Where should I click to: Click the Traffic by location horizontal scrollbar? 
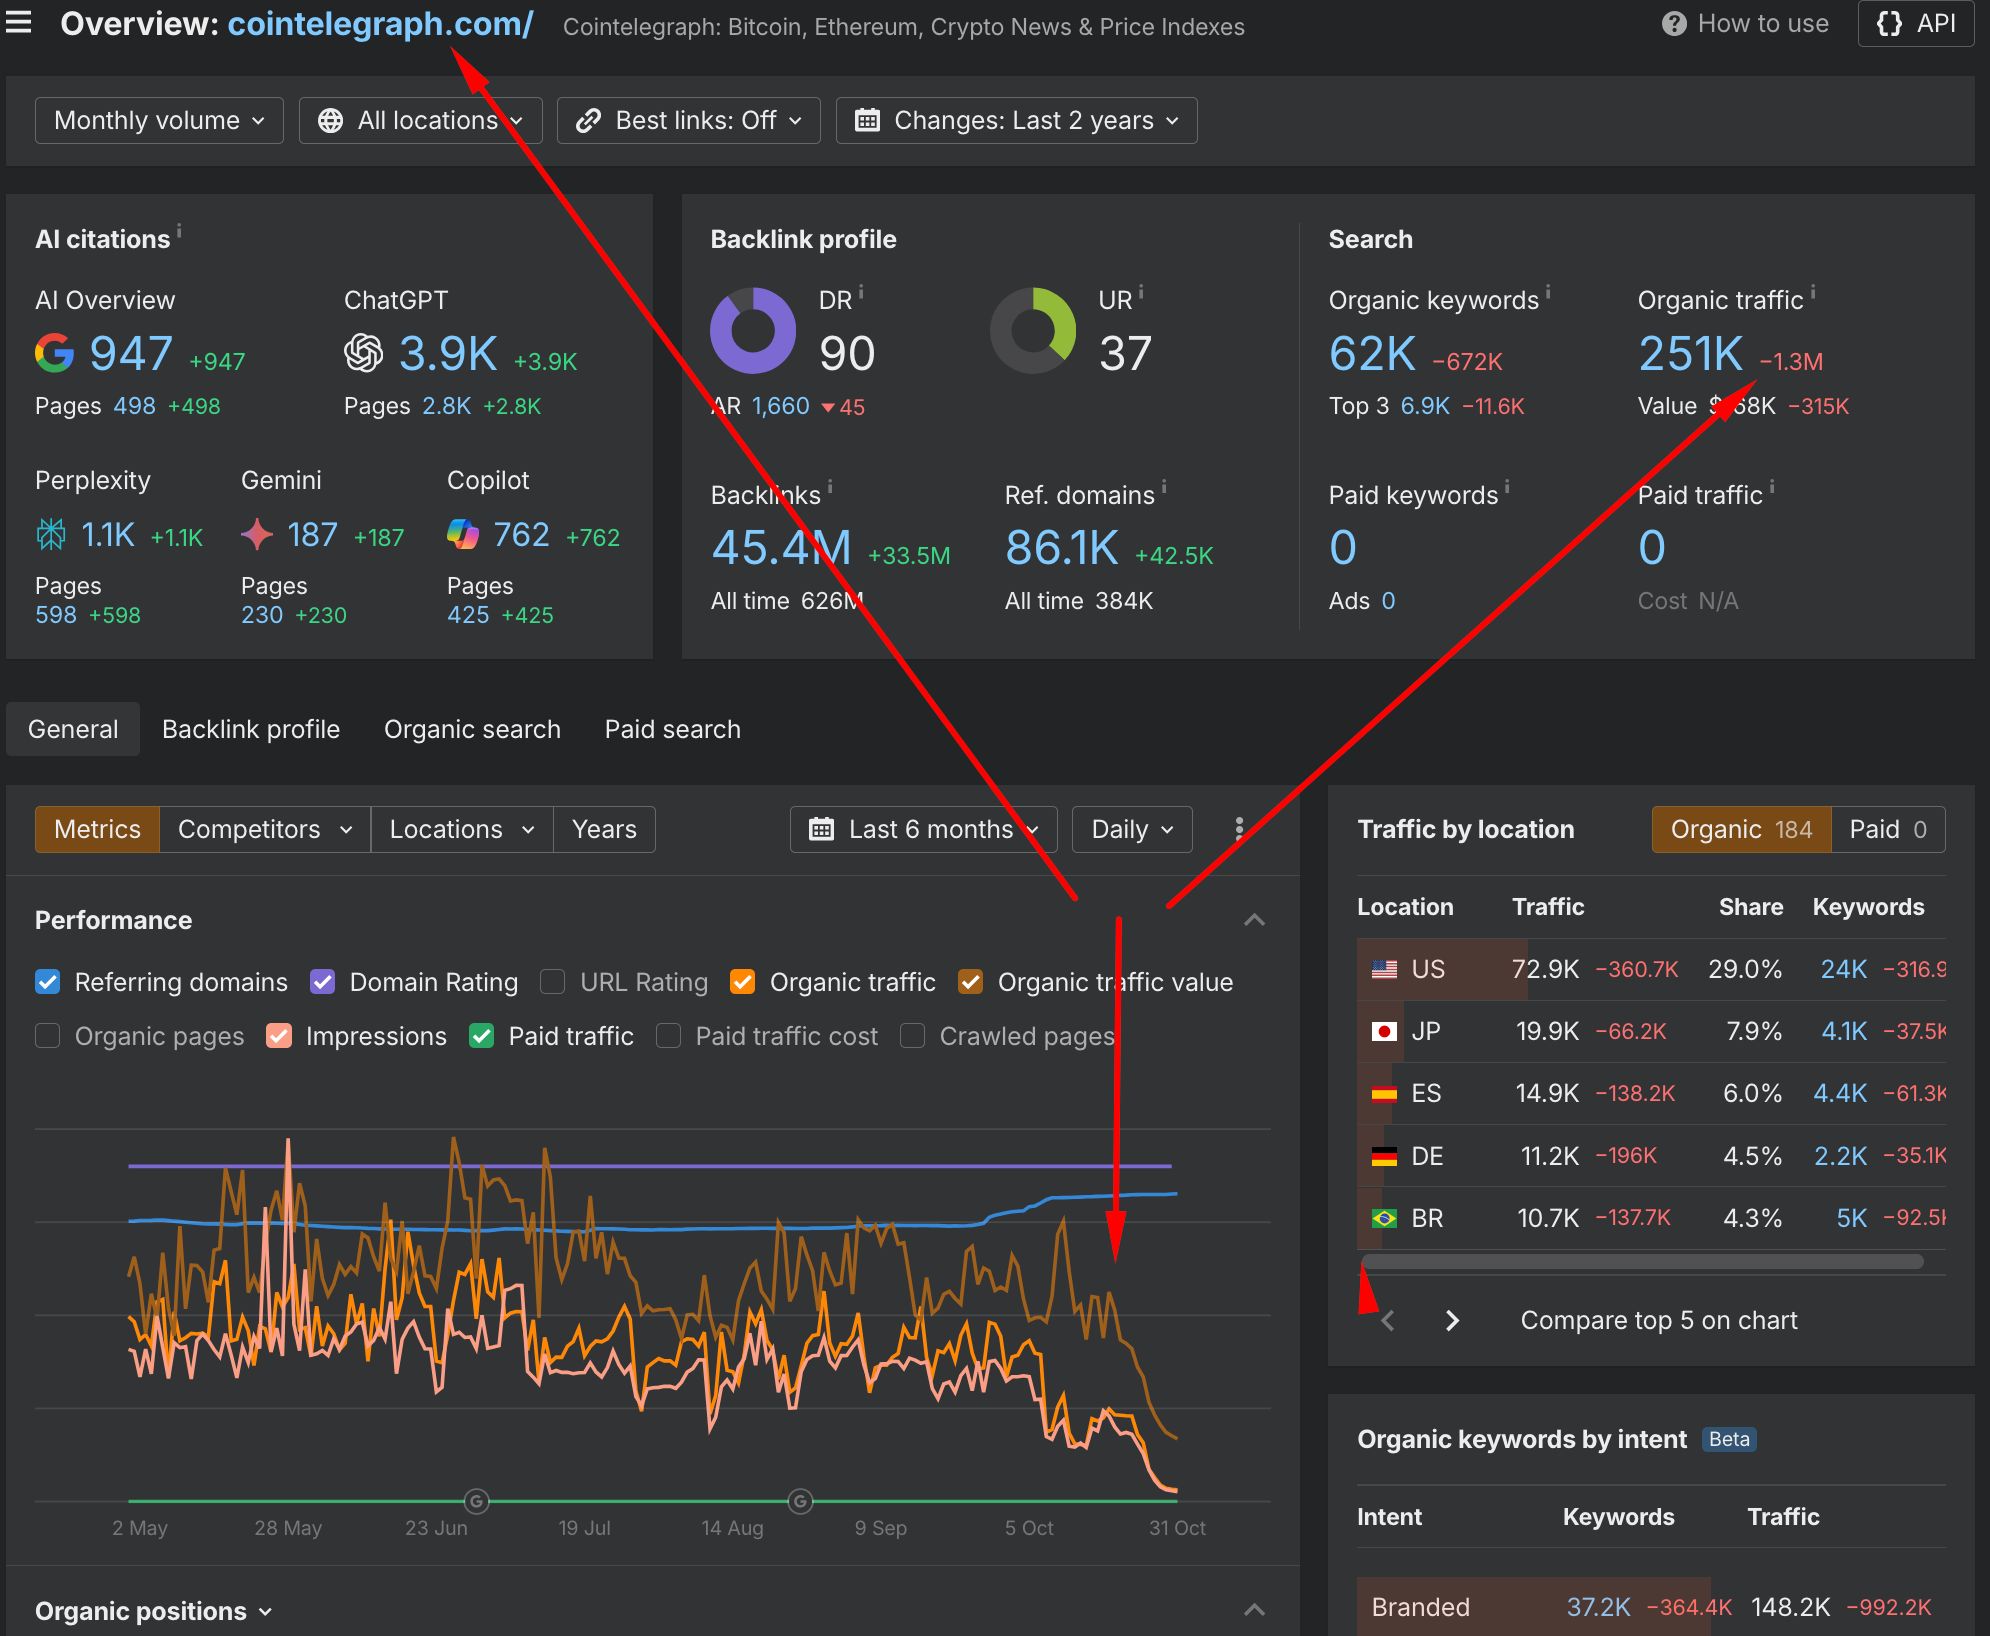[x=1642, y=1262]
